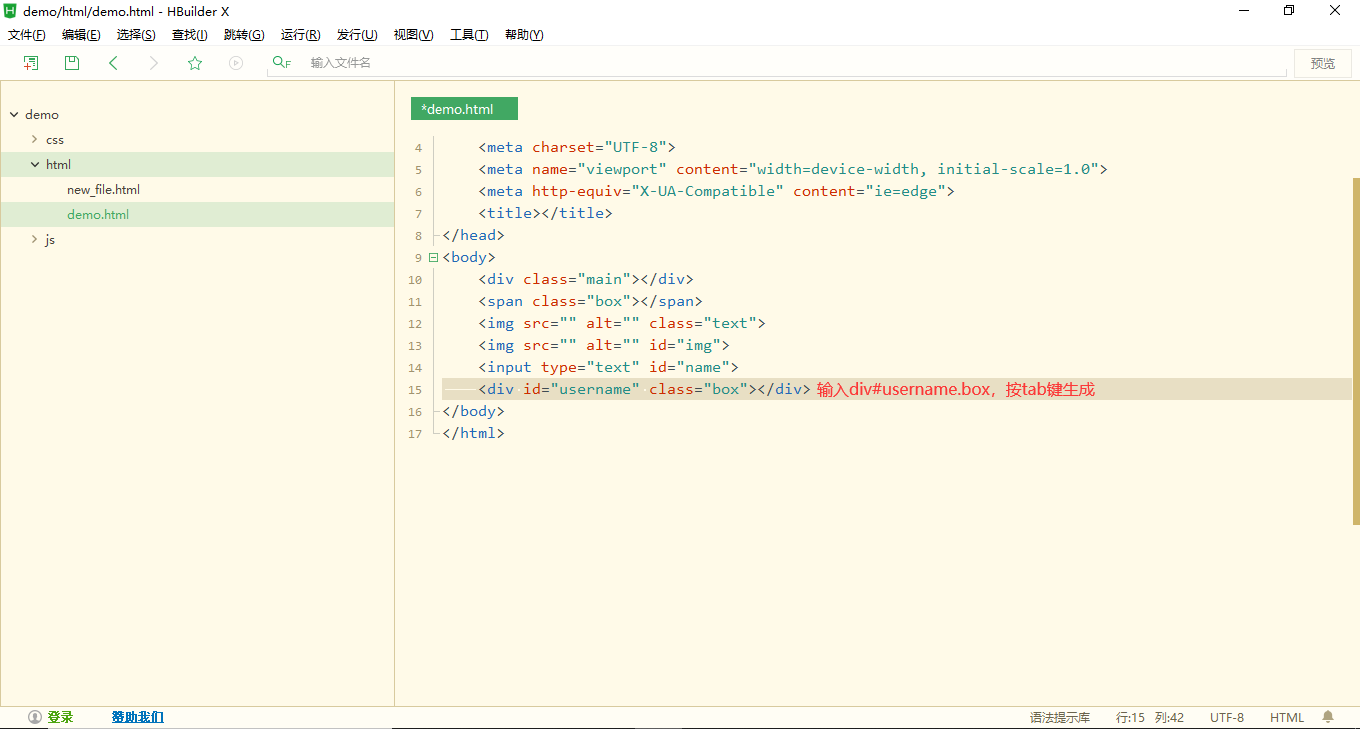Click the img class text code line

point(621,323)
